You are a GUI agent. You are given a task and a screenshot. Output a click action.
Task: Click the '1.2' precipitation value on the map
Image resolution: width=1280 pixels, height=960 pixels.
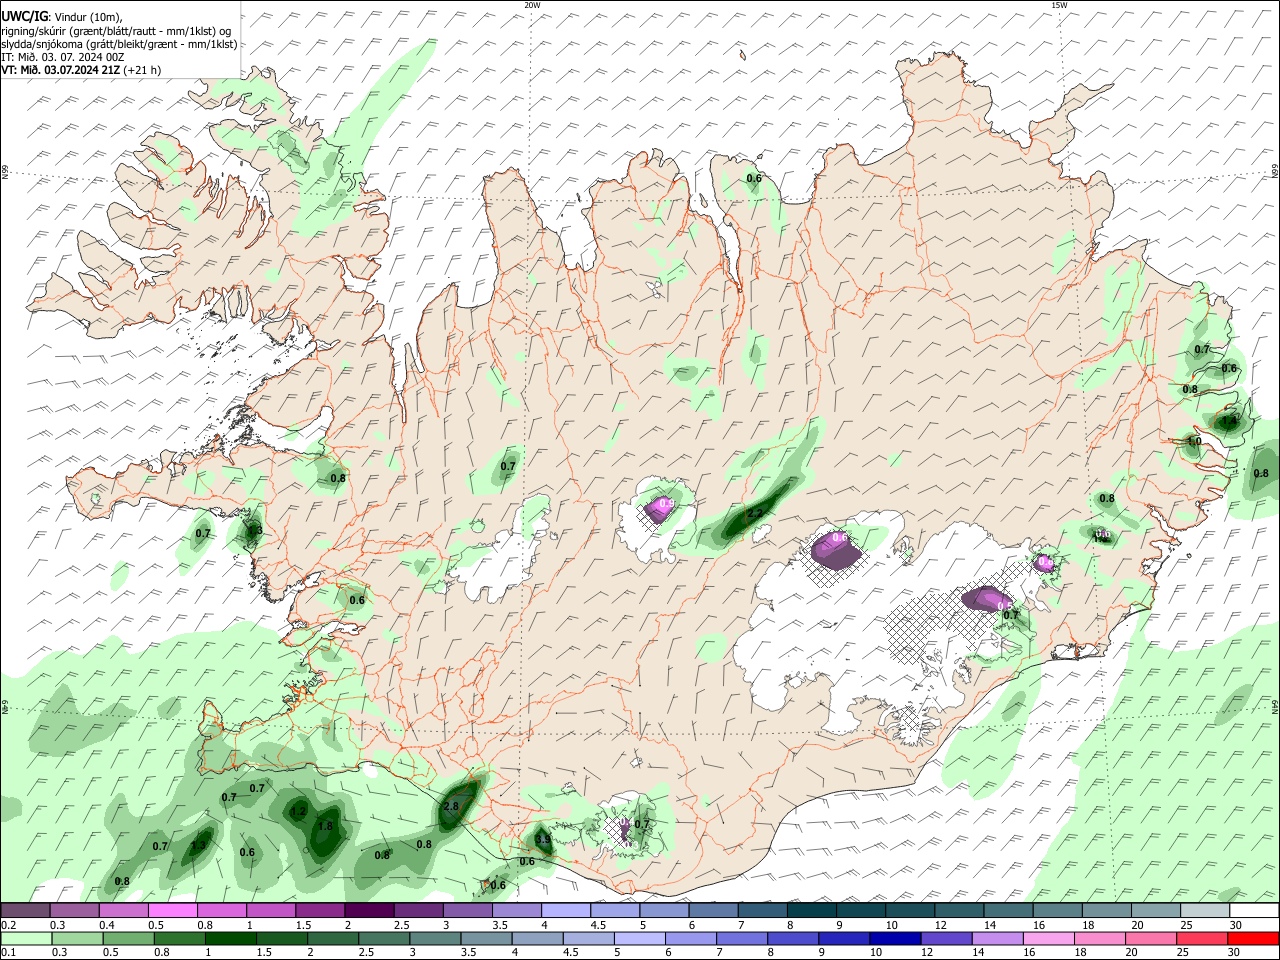coord(298,812)
